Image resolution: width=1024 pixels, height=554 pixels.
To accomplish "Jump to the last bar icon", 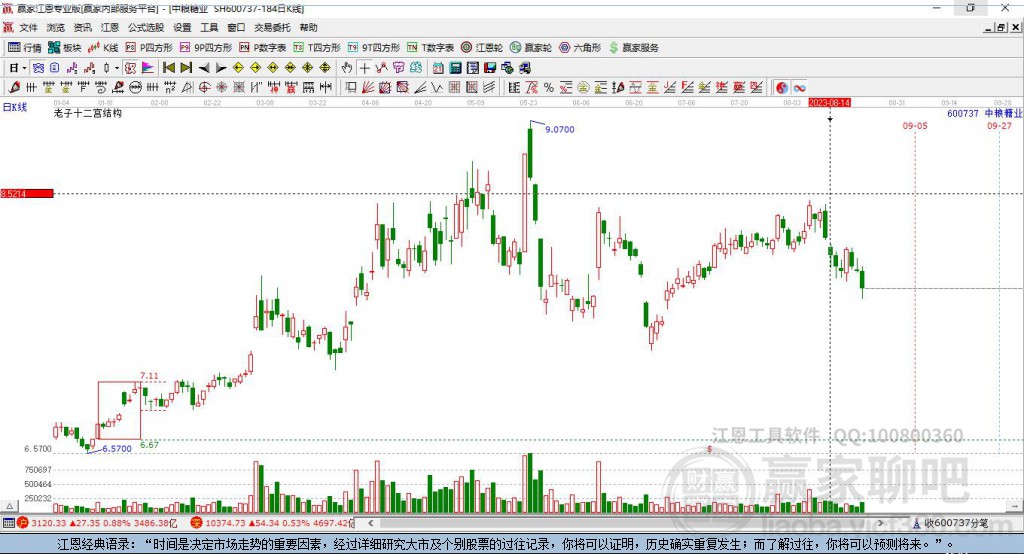I will pos(186,68).
